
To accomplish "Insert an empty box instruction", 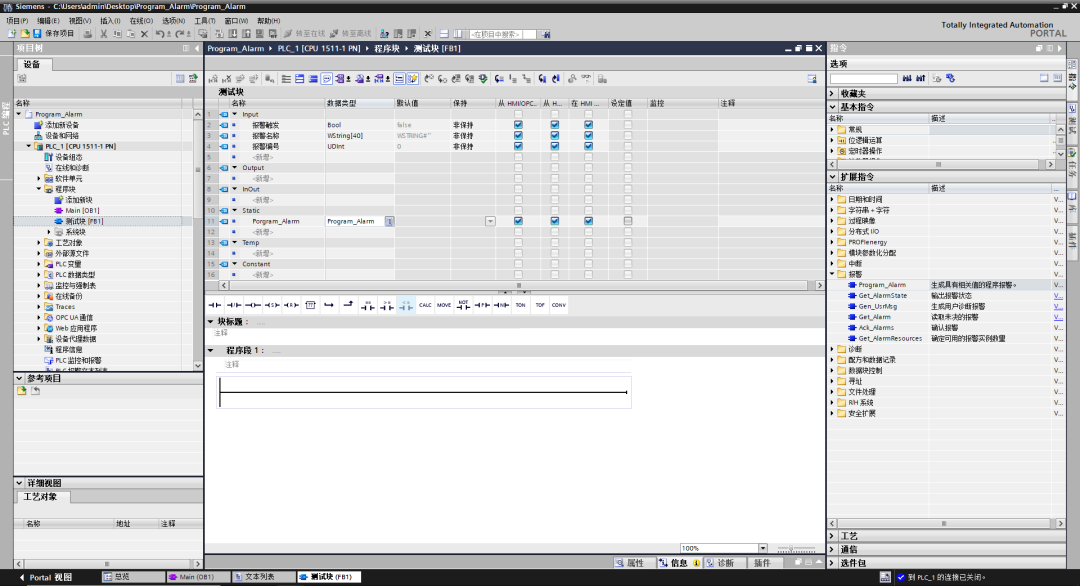I will pos(311,305).
